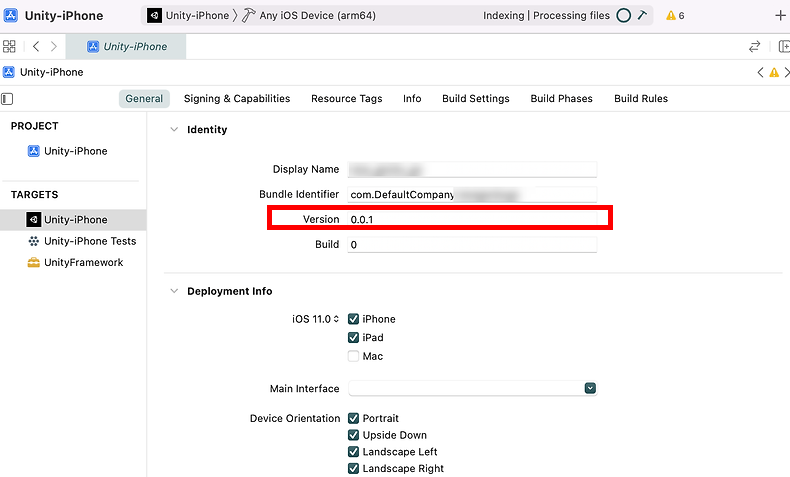Image resolution: width=790 pixels, height=477 pixels.
Task: Collapse the Deployment Info section
Action: tap(174, 291)
